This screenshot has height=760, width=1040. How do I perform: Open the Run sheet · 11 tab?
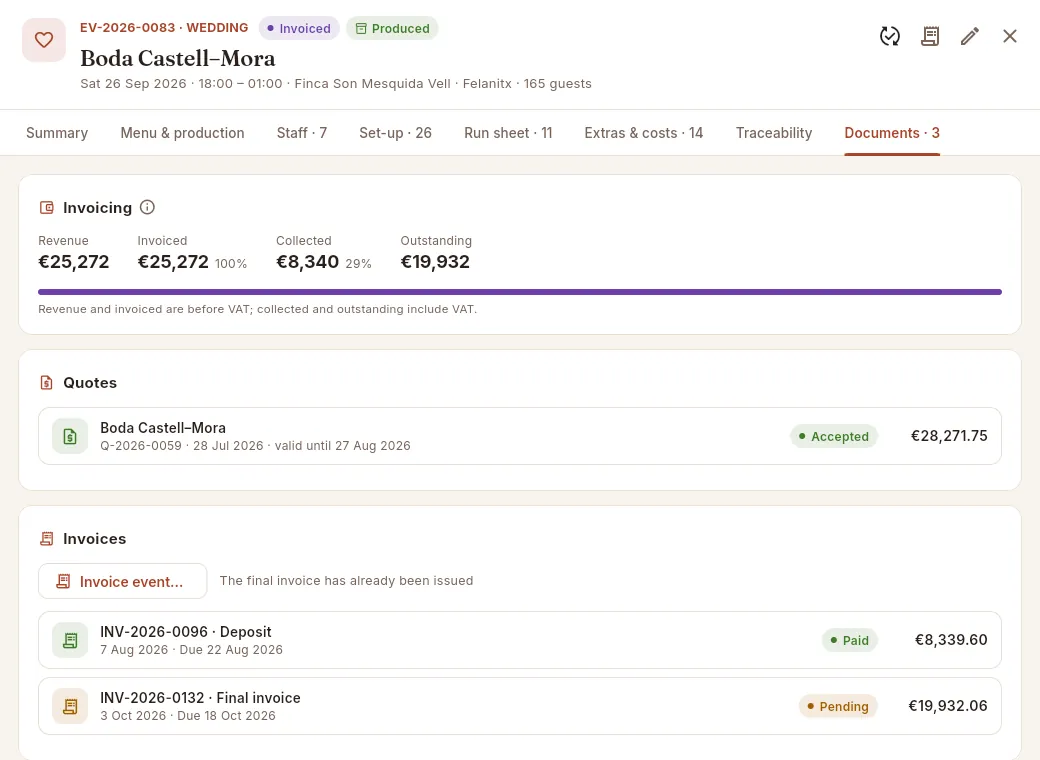[x=508, y=133]
